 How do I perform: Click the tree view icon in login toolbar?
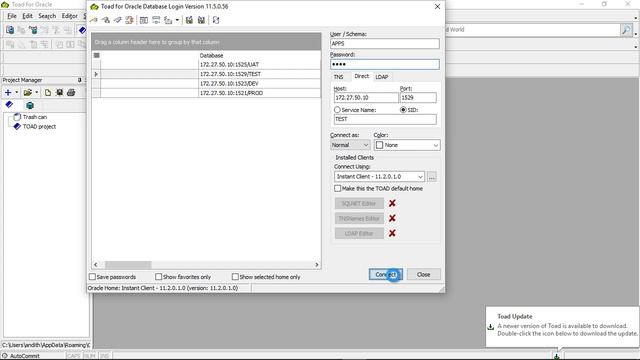168,20
